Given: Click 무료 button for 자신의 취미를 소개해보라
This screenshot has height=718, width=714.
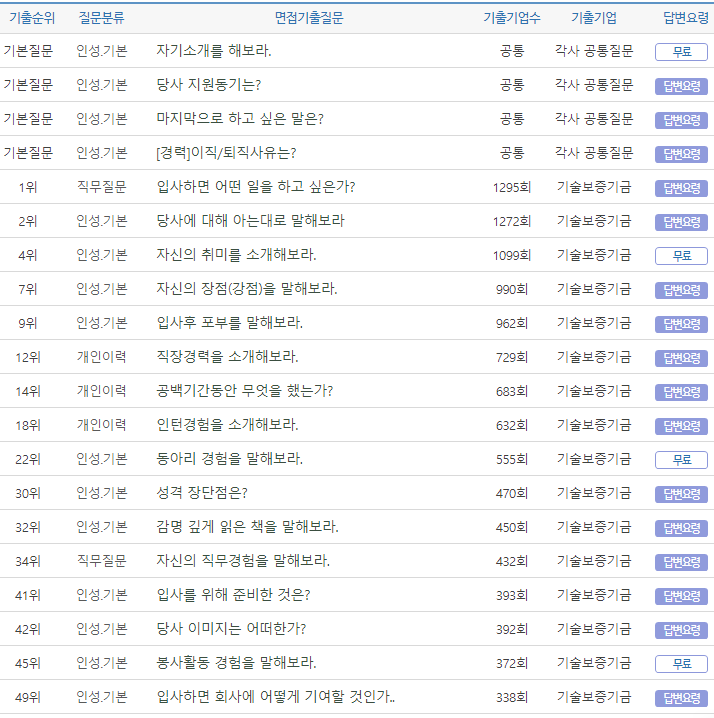Looking at the screenshot, I should pyautogui.click(x=681, y=256).
